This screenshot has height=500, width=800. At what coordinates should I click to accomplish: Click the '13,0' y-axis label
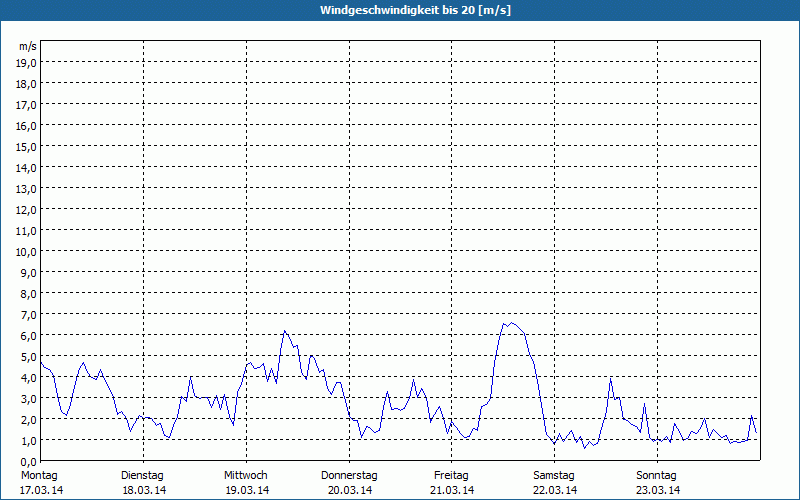pyautogui.click(x=26, y=189)
